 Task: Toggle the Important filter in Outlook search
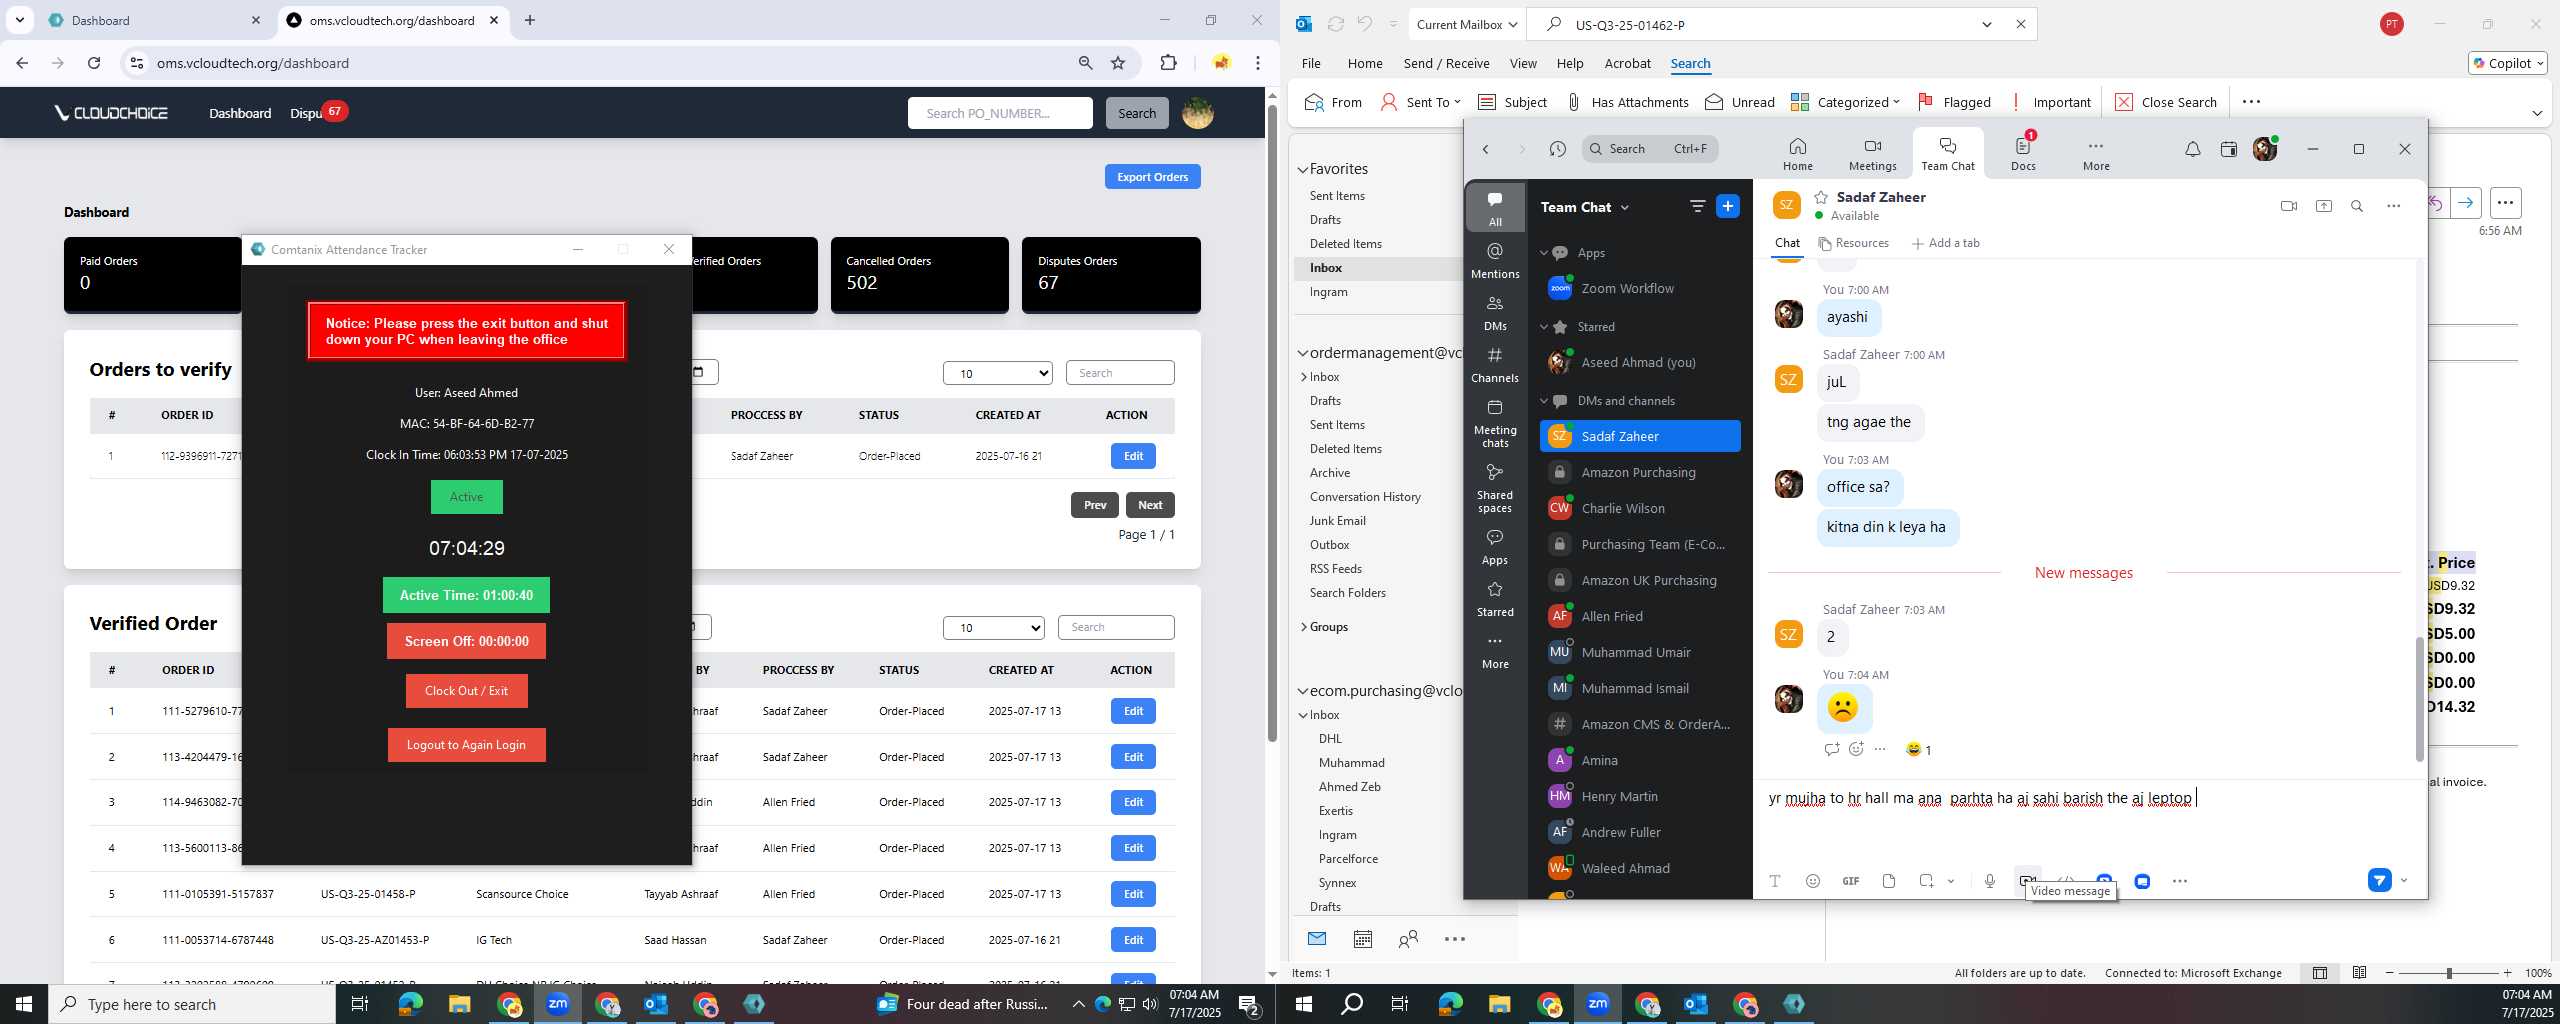(x=2050, y=102)
